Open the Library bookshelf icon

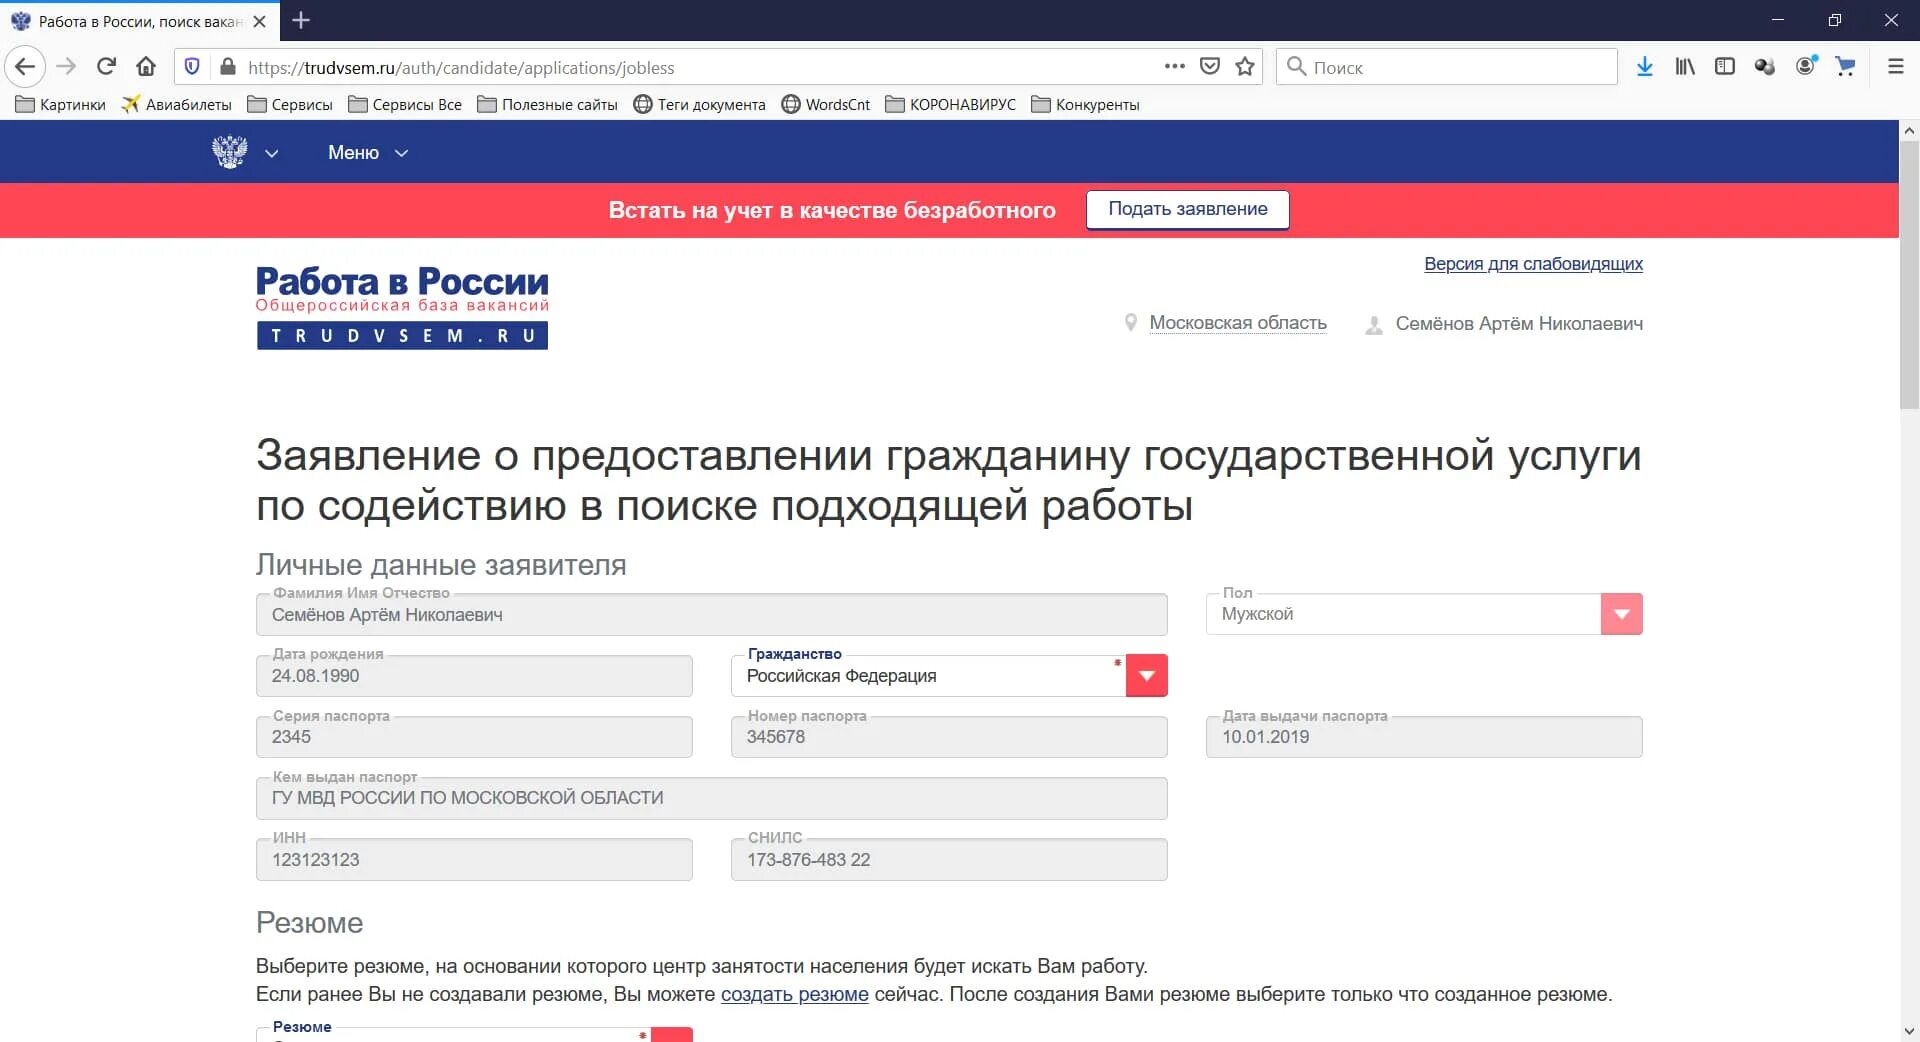point(1685,67)
